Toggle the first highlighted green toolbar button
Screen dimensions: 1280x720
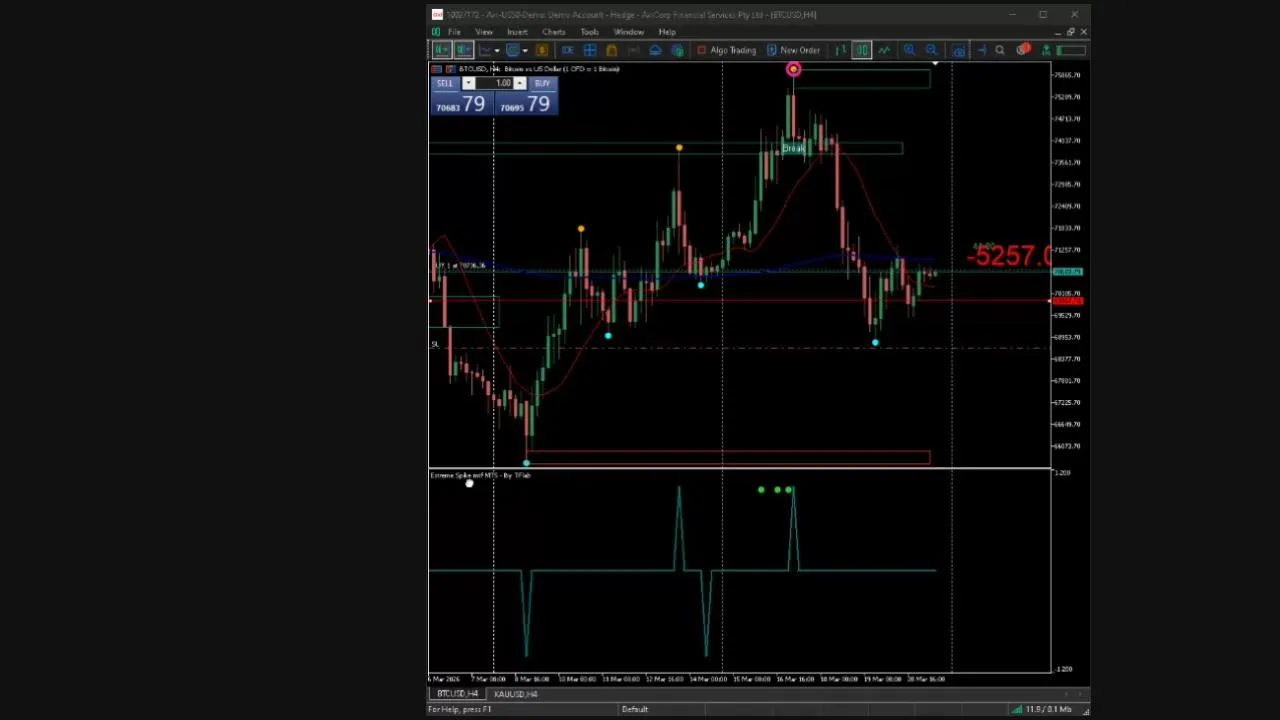441,50
